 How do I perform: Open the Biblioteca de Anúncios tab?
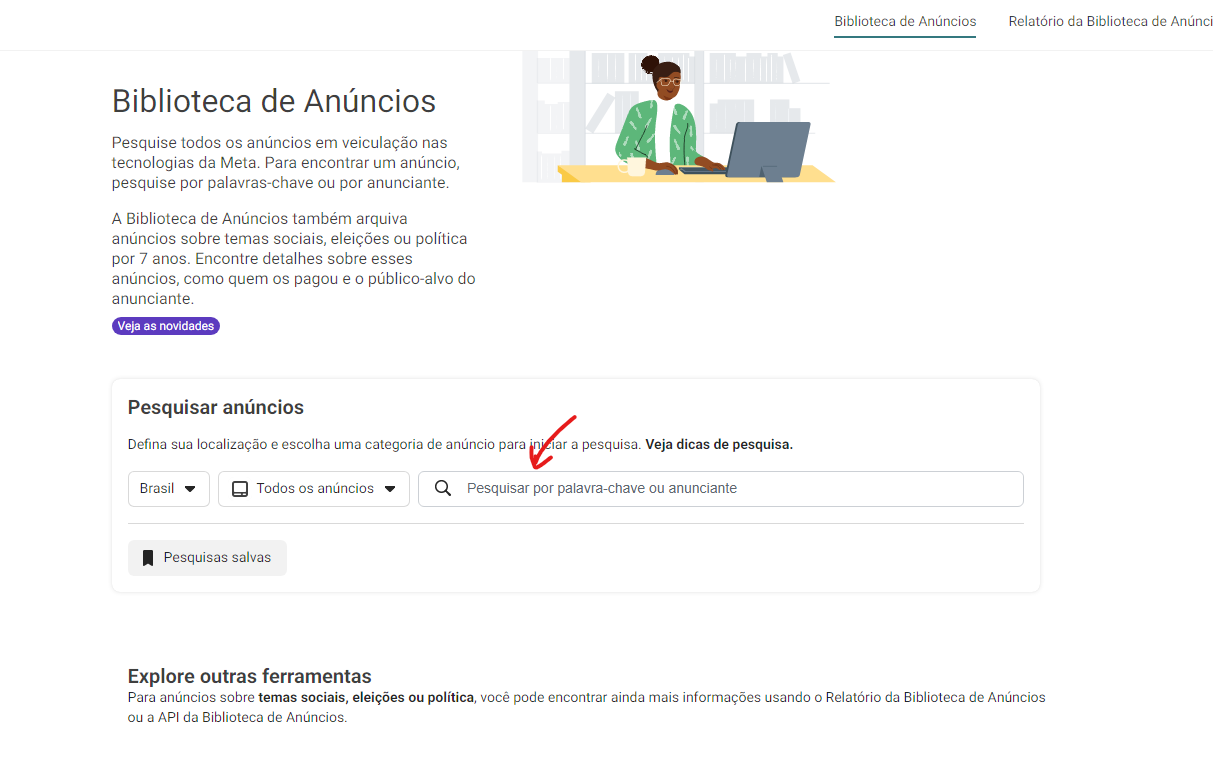click(905, 21)
